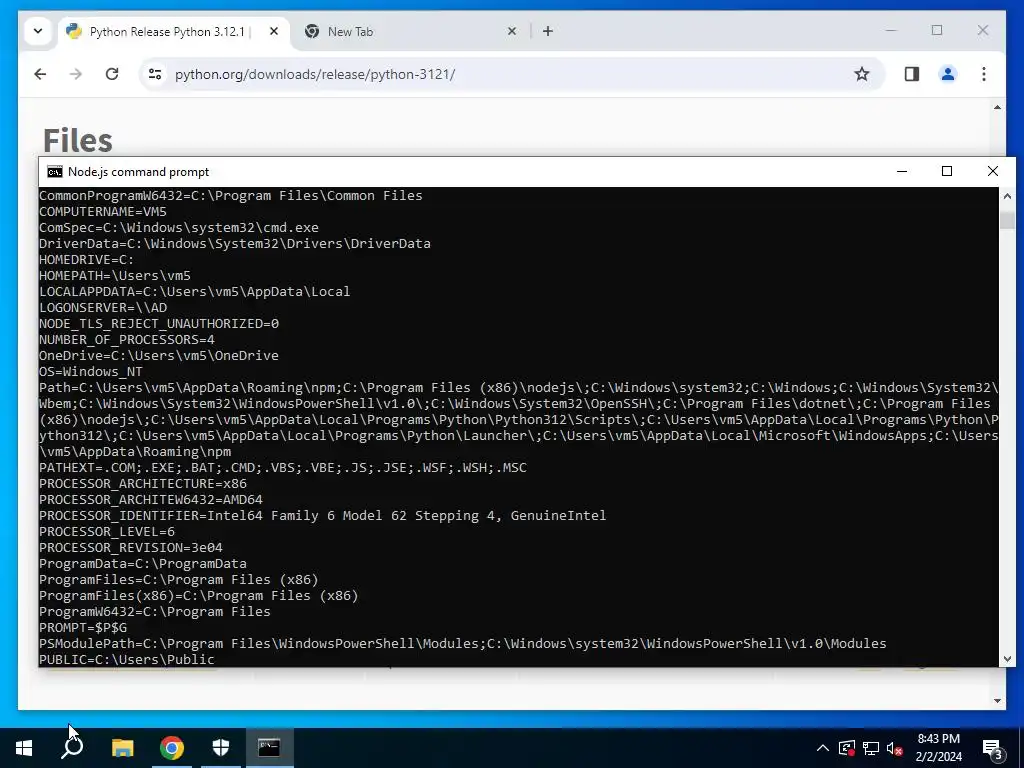Open a new Chrome tab with plus

pyautogui.click(x=548, y=31)
